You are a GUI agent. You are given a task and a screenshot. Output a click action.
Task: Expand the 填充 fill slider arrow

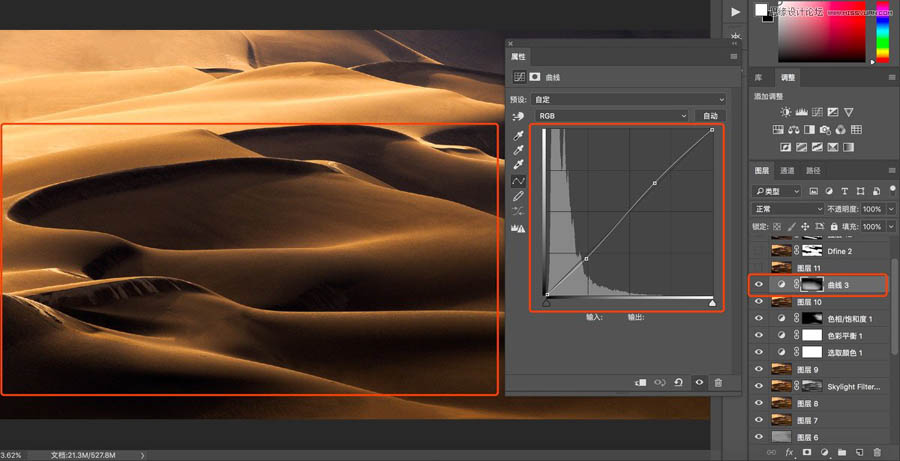click(891, 227)
